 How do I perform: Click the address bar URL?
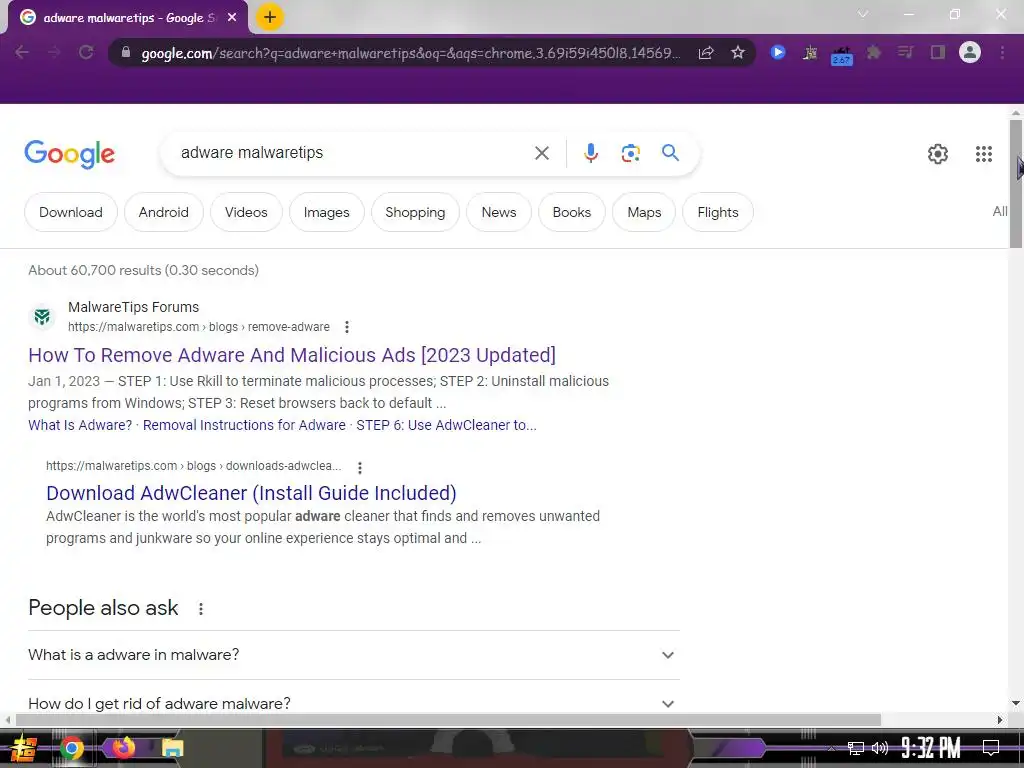[411, 53]
